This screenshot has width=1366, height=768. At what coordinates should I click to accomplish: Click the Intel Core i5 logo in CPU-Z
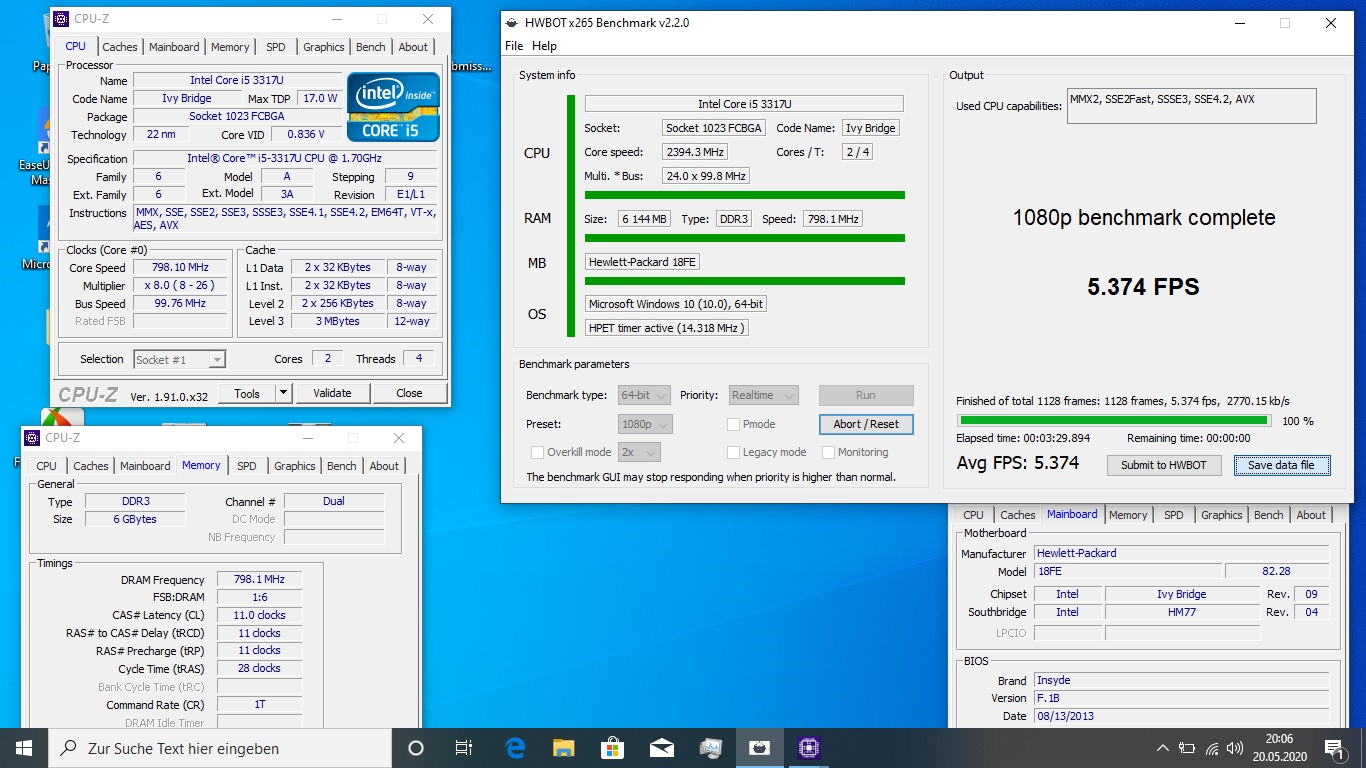pos(393,107)
